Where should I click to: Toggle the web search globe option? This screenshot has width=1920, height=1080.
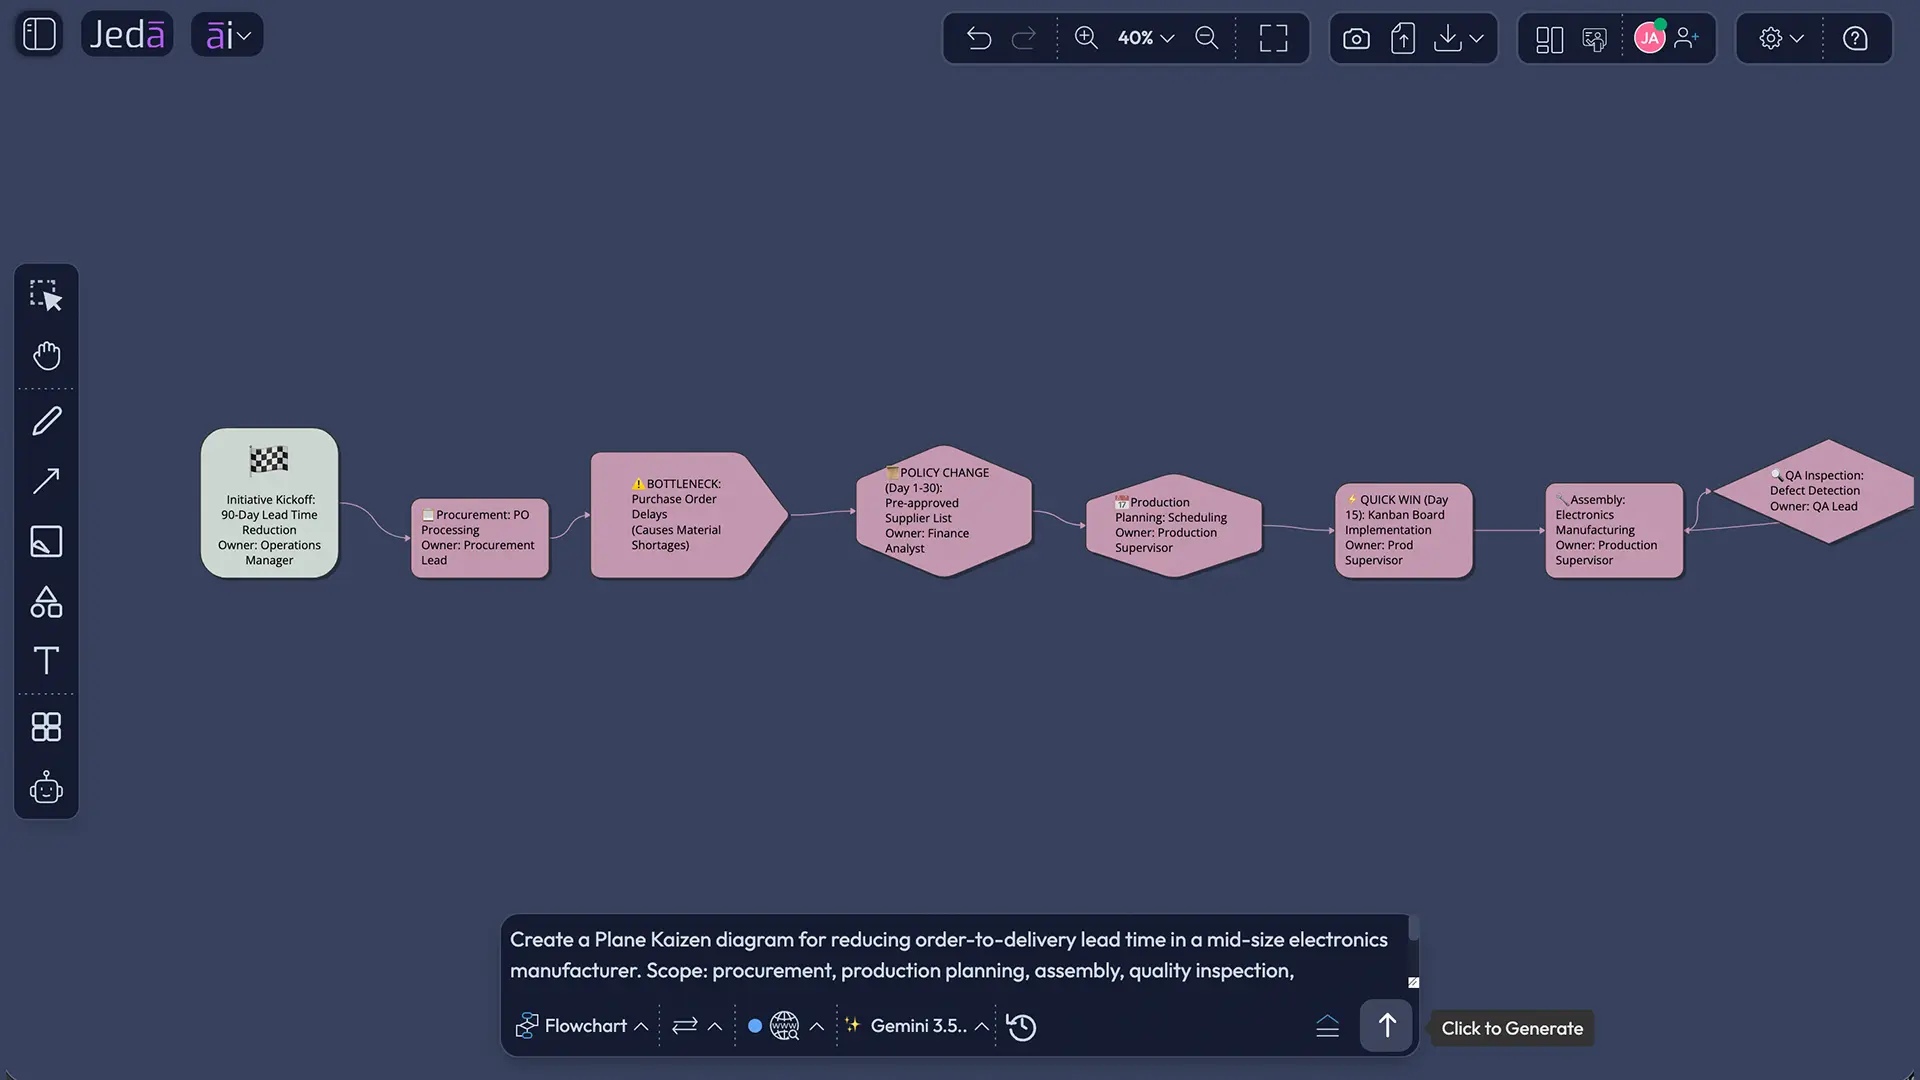(785, 1026)
